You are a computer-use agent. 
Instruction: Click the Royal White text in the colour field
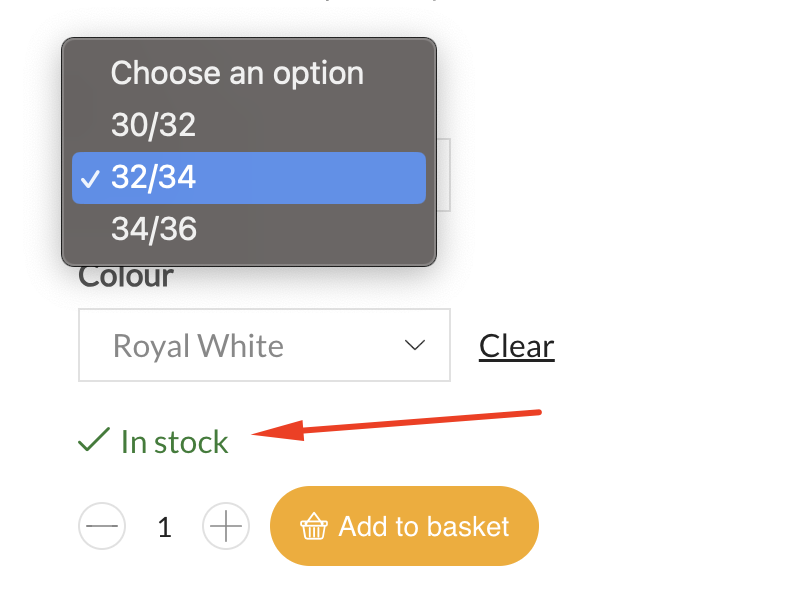198,346
